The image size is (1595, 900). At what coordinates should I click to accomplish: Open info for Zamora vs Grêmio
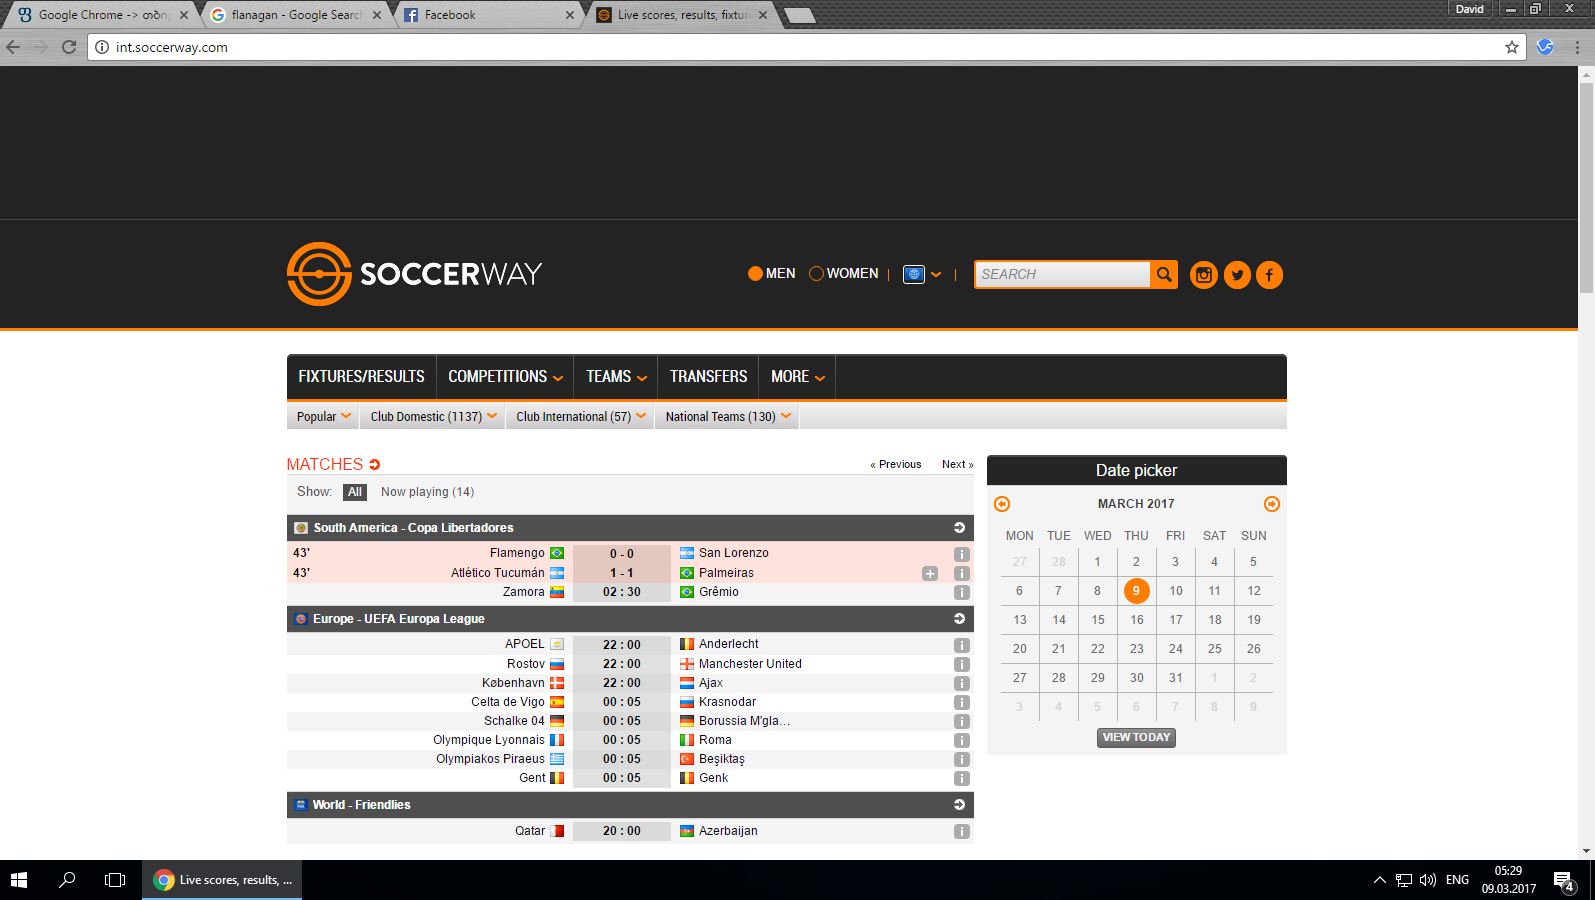[961, 592]
